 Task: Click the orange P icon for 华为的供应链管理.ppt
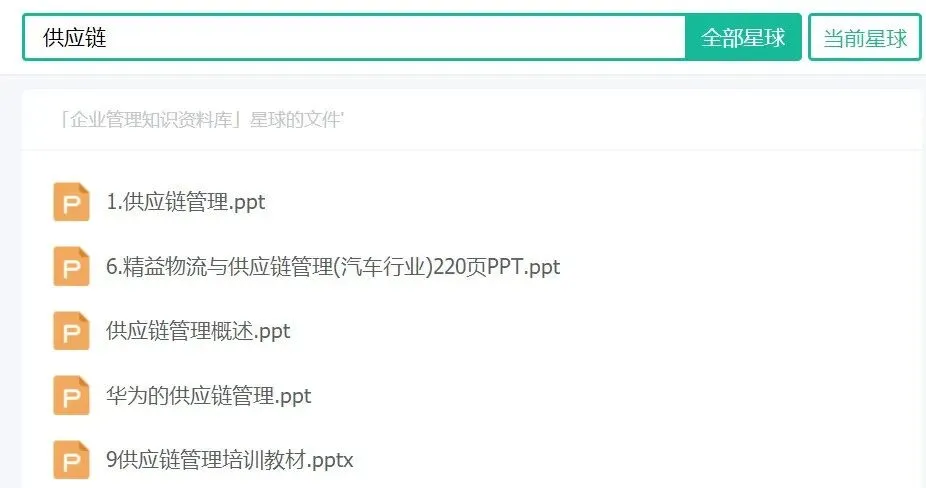coord(71,395)
